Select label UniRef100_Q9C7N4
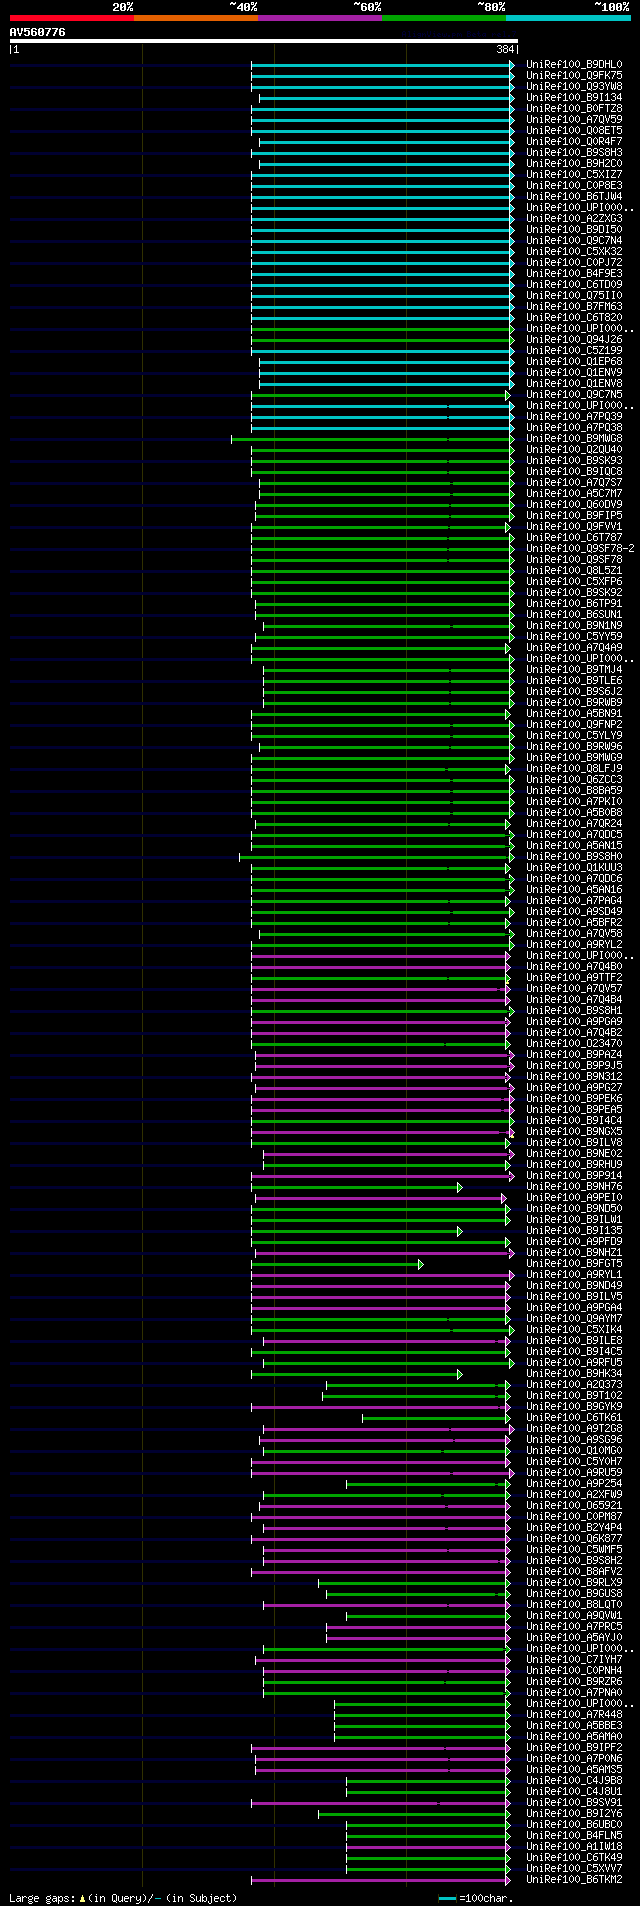The height and width of the screenshot is (1906, 640). [574, 241]
